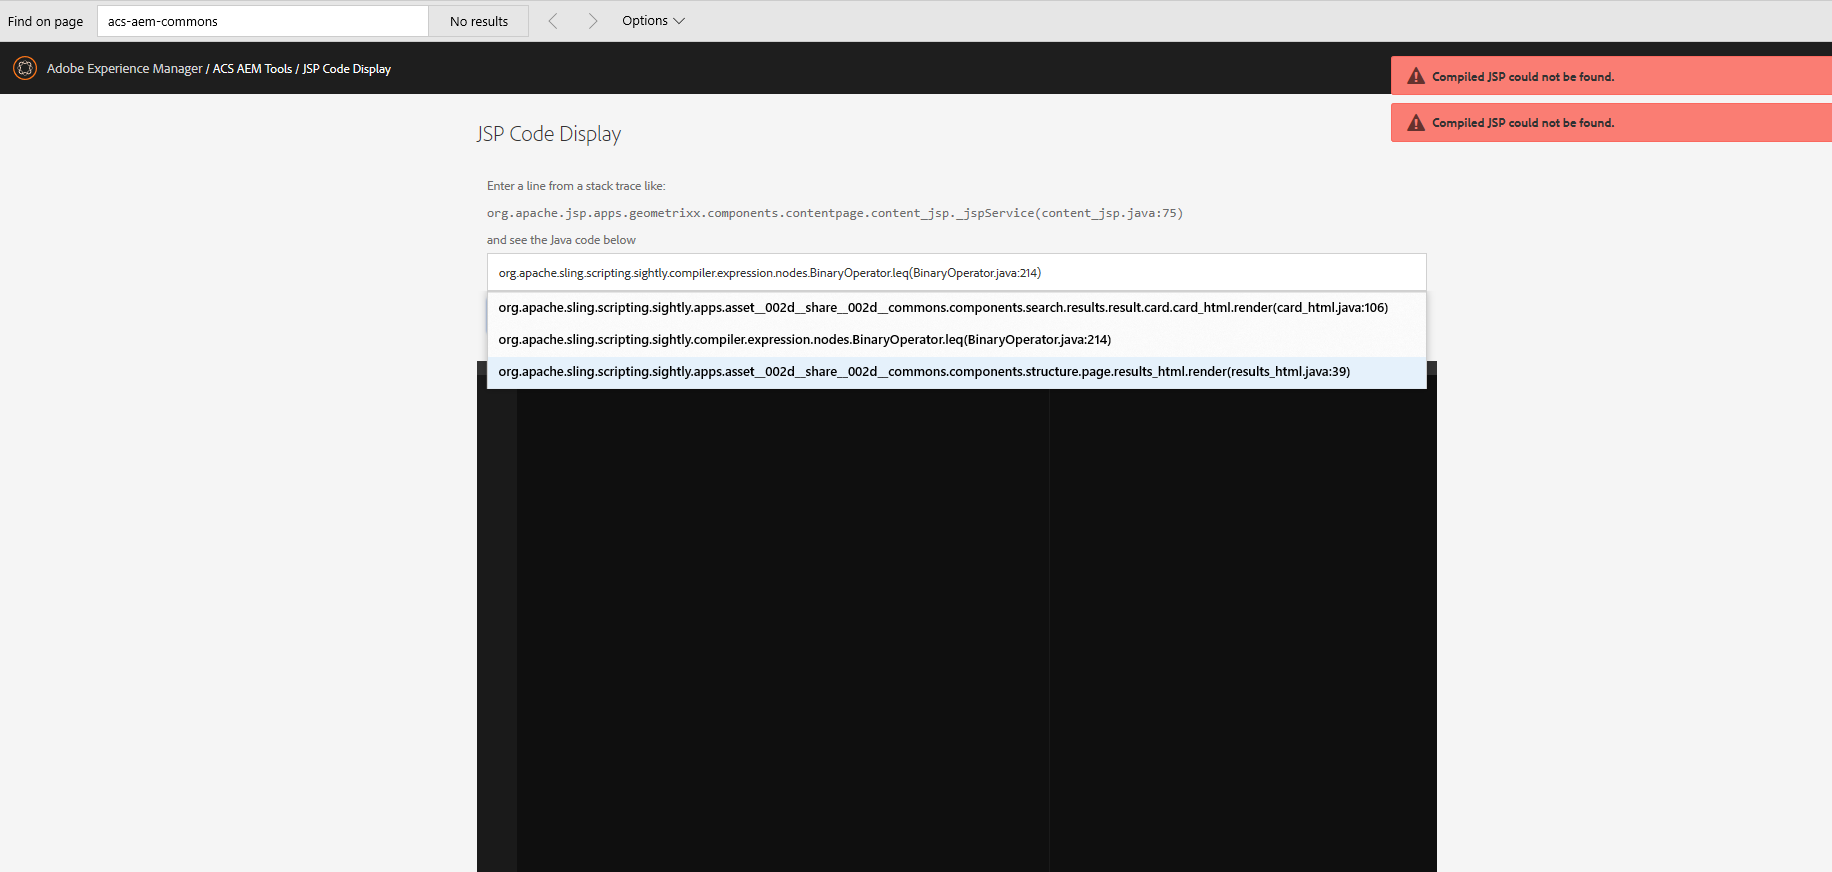Viewport: 1832px width, 872px height.
Task: Click the stack trace line input field
Action: pos(956,273)
